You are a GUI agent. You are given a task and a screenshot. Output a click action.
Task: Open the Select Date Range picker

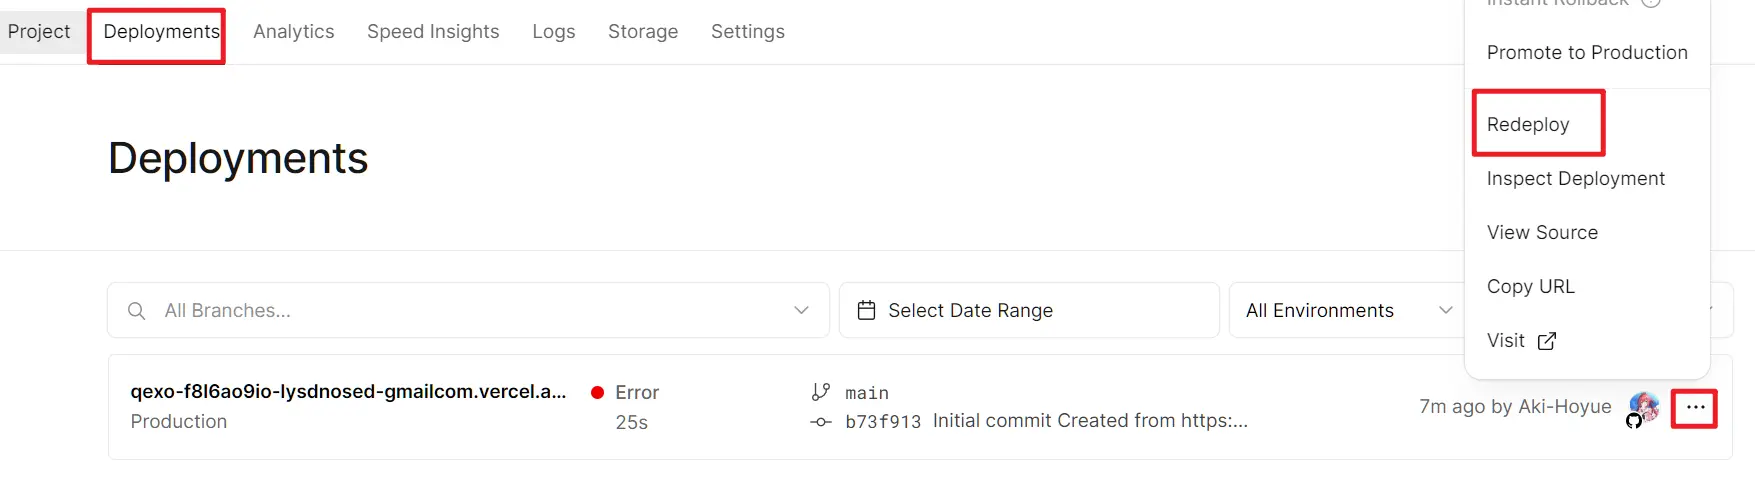1029,310
